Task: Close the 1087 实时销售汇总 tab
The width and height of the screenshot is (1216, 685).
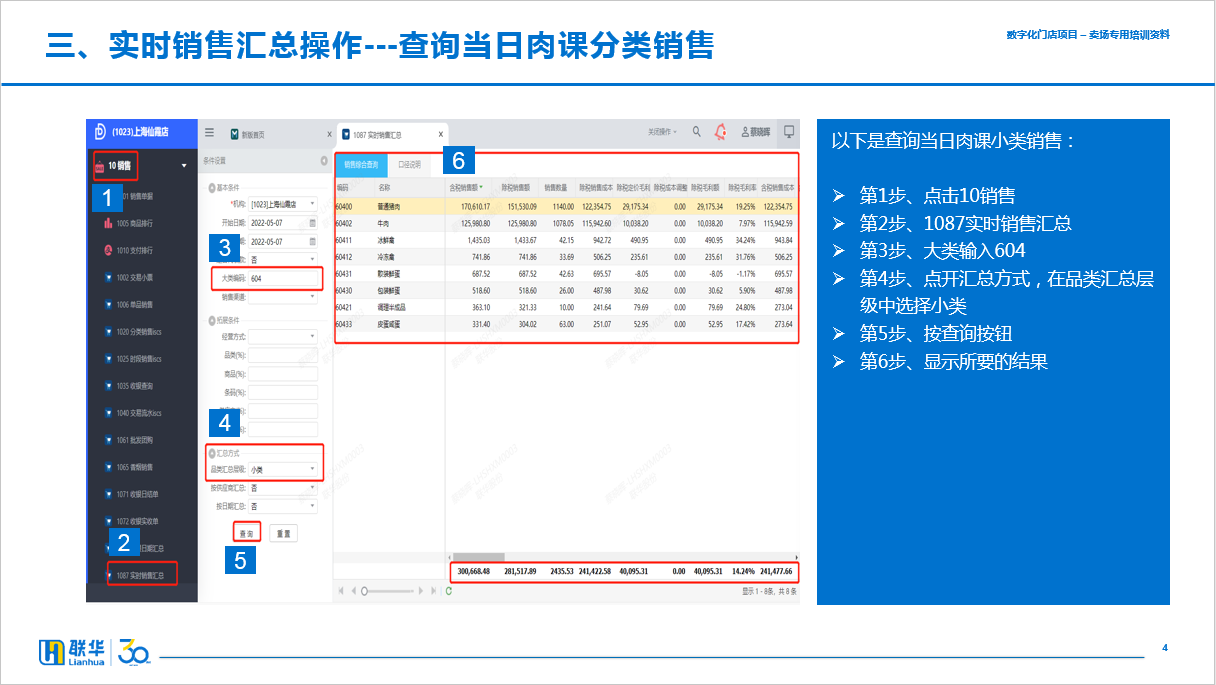Action: point(441,134)
